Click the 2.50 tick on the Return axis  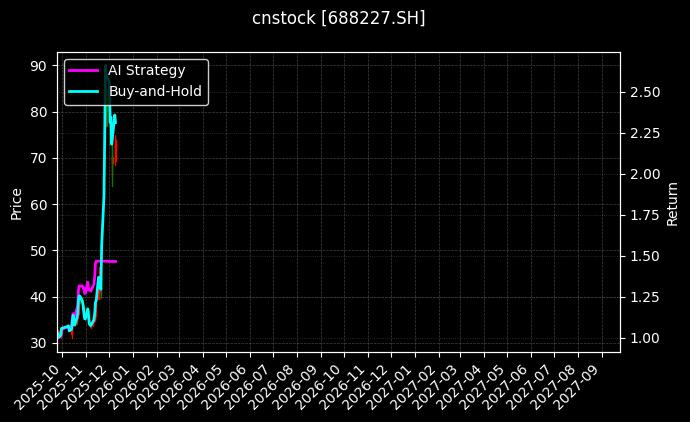coord(645,92)
